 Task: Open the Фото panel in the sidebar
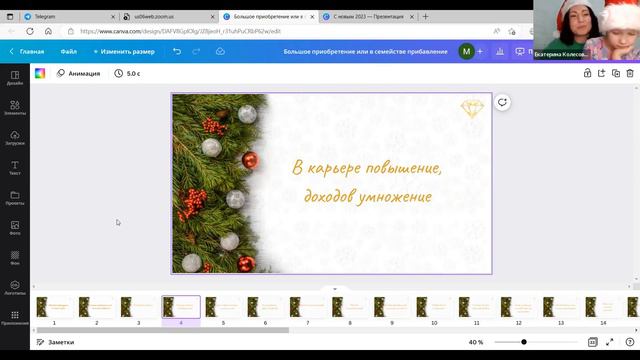(15, 228)
